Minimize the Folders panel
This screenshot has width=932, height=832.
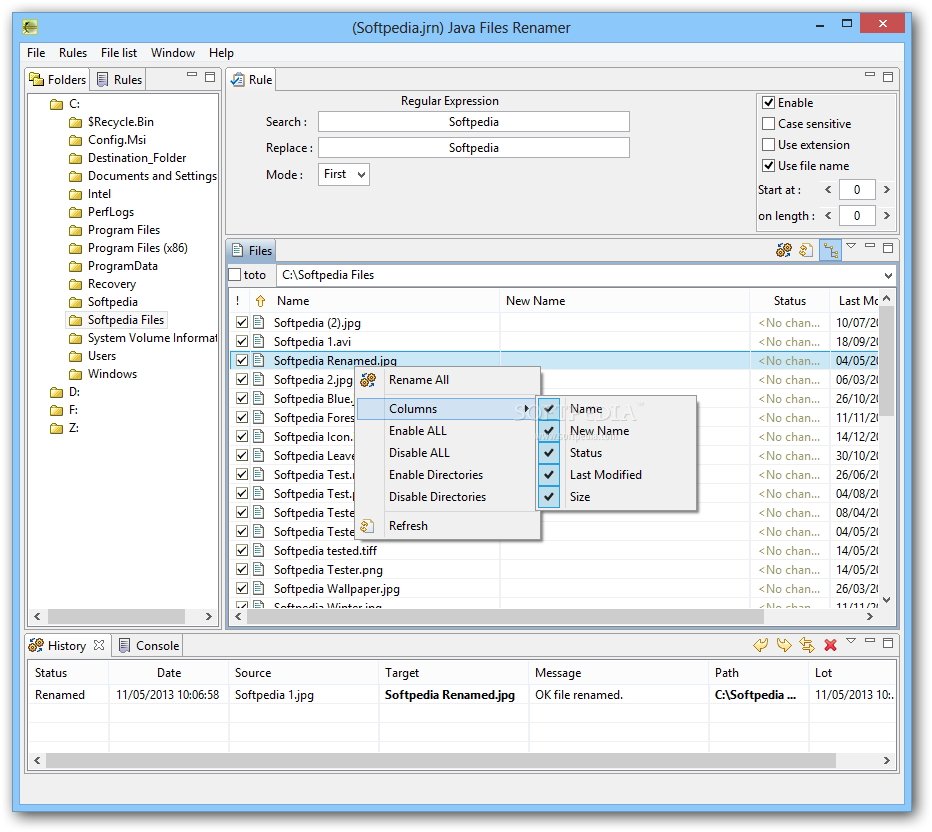[x=192, y=74]
